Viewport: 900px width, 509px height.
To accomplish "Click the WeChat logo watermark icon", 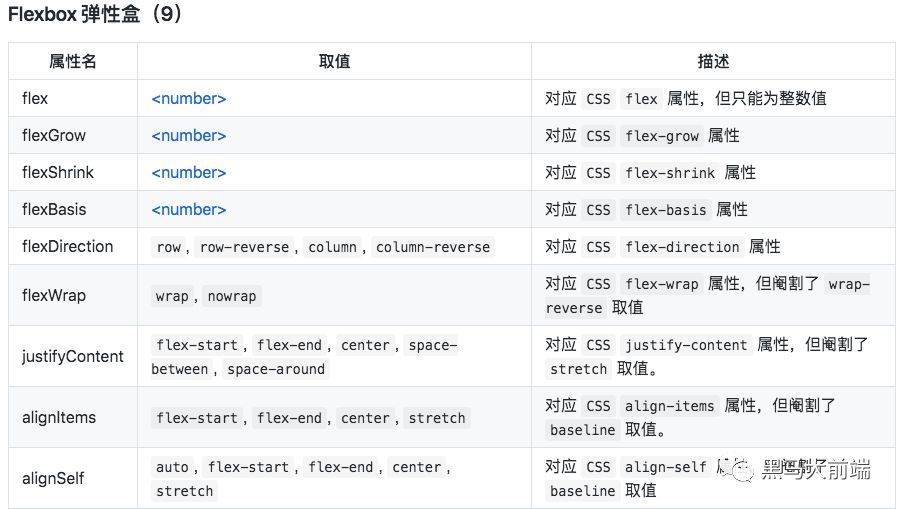I will [x=741, y=468].
